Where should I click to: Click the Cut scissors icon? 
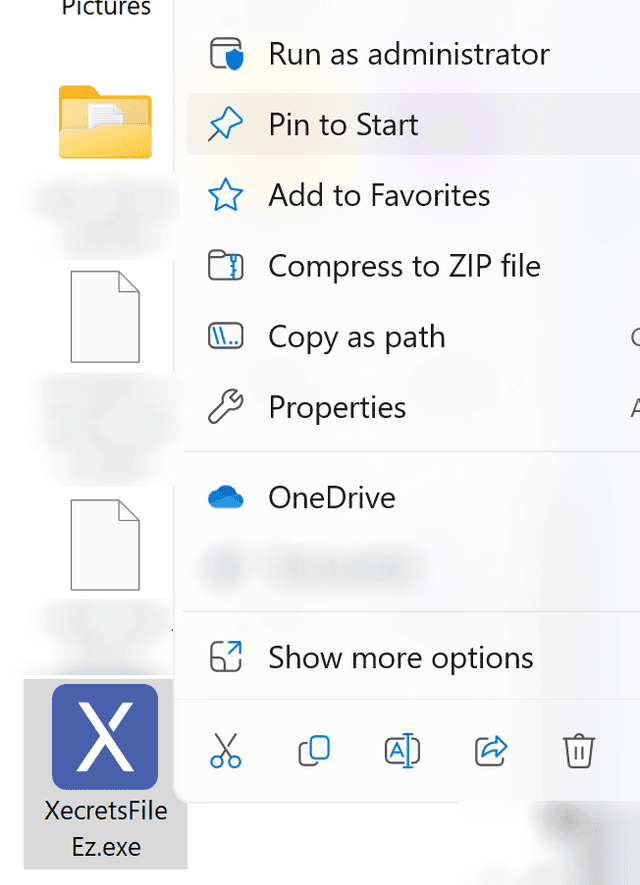coord(224,752)
